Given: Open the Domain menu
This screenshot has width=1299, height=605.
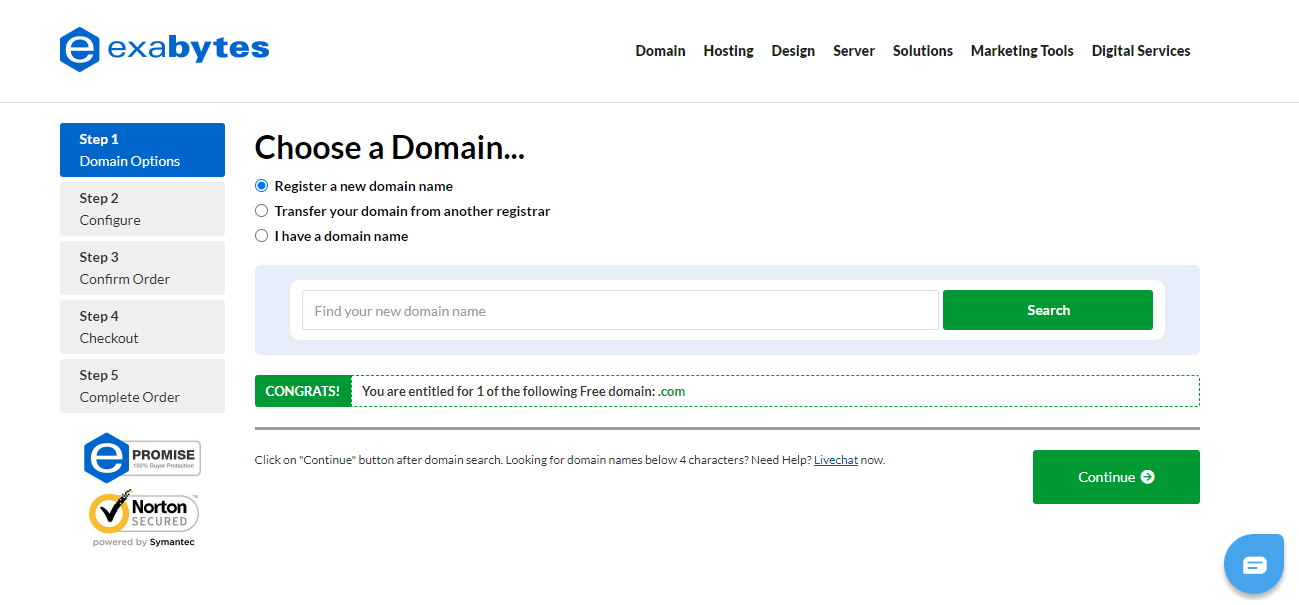Looking at the screenshot, I should point(660,50).
